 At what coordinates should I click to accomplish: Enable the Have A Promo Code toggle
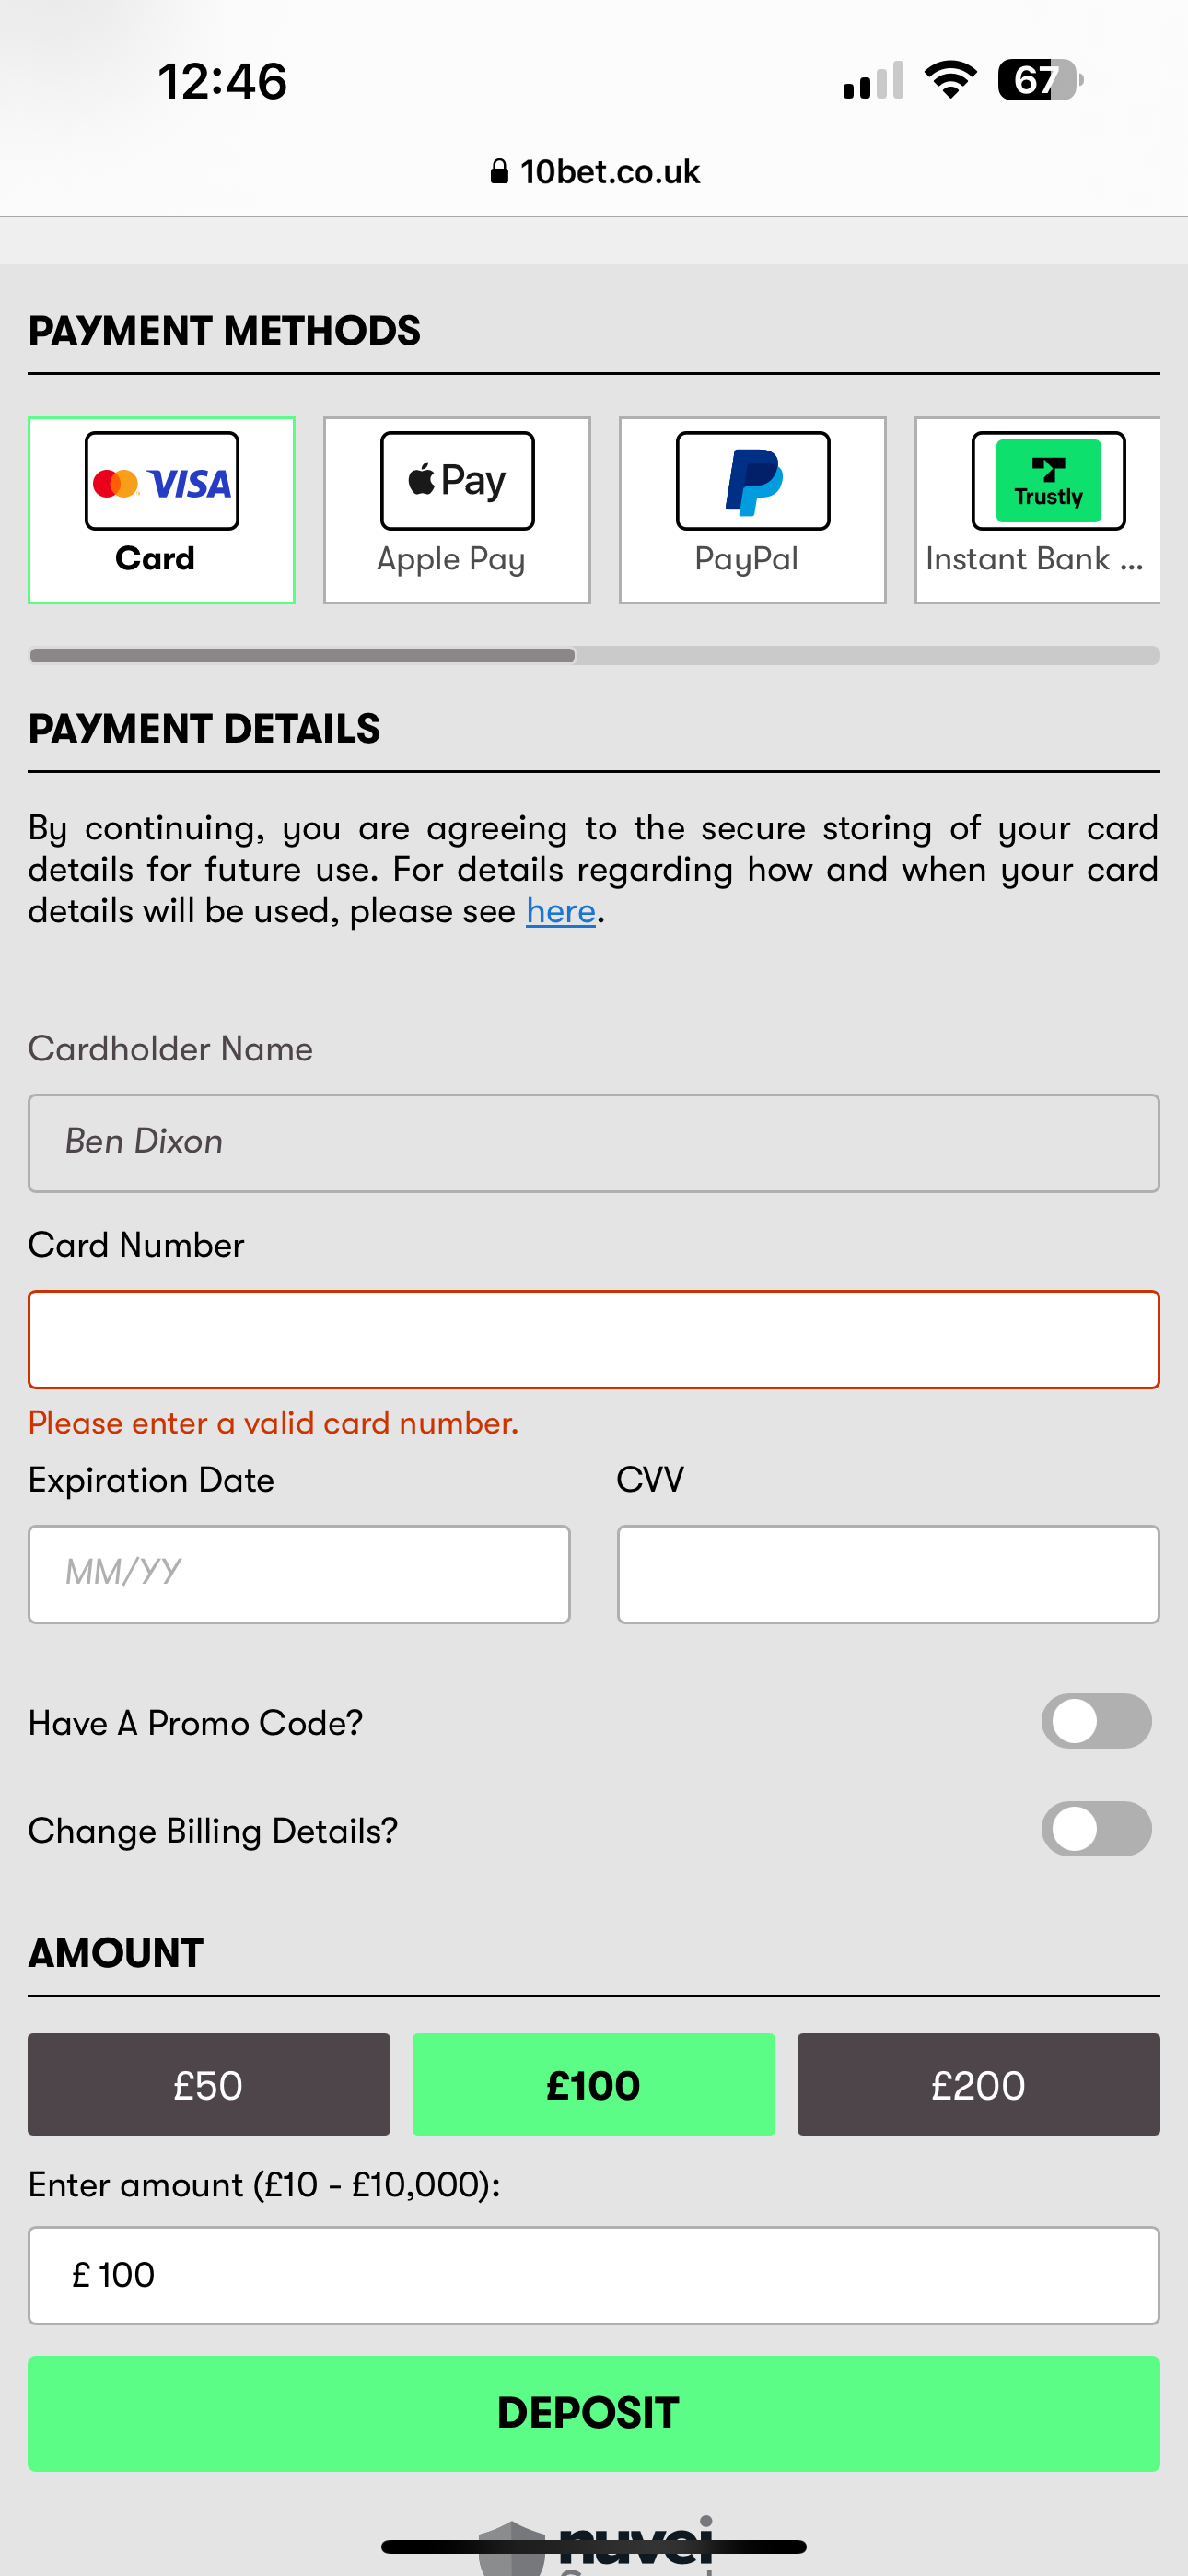(1096, 1721)
